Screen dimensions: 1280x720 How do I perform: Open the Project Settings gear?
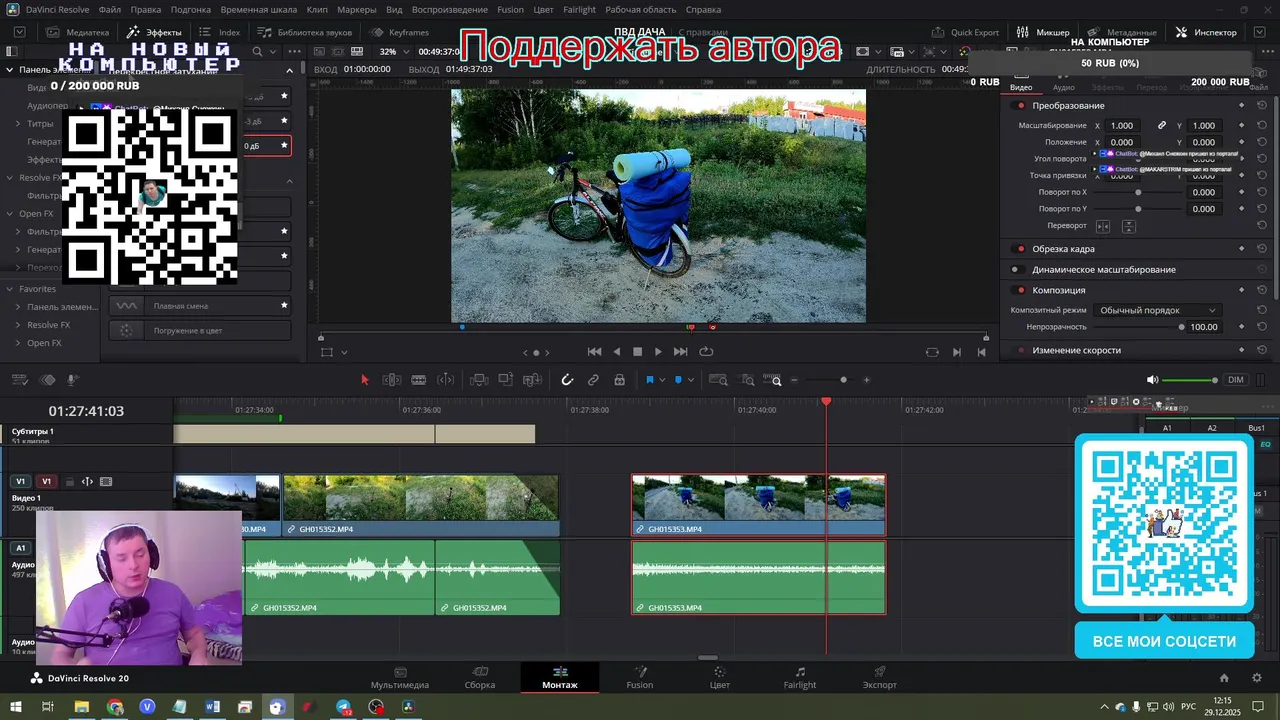click(x=1257, y=678)
